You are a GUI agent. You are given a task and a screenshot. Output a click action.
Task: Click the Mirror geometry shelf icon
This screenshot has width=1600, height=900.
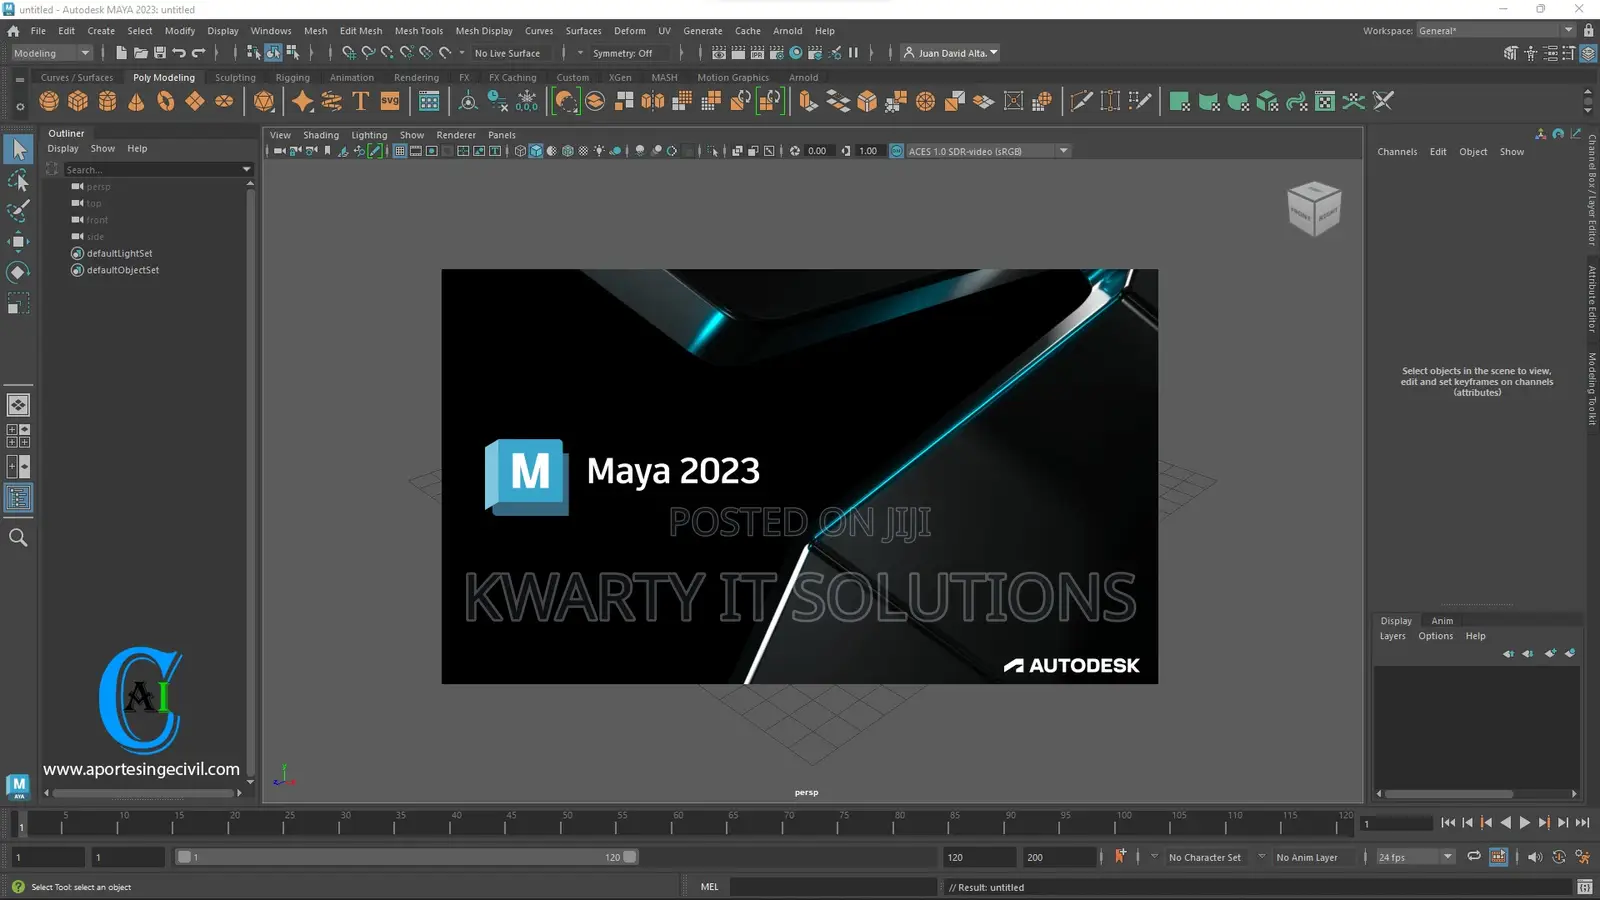653,101
